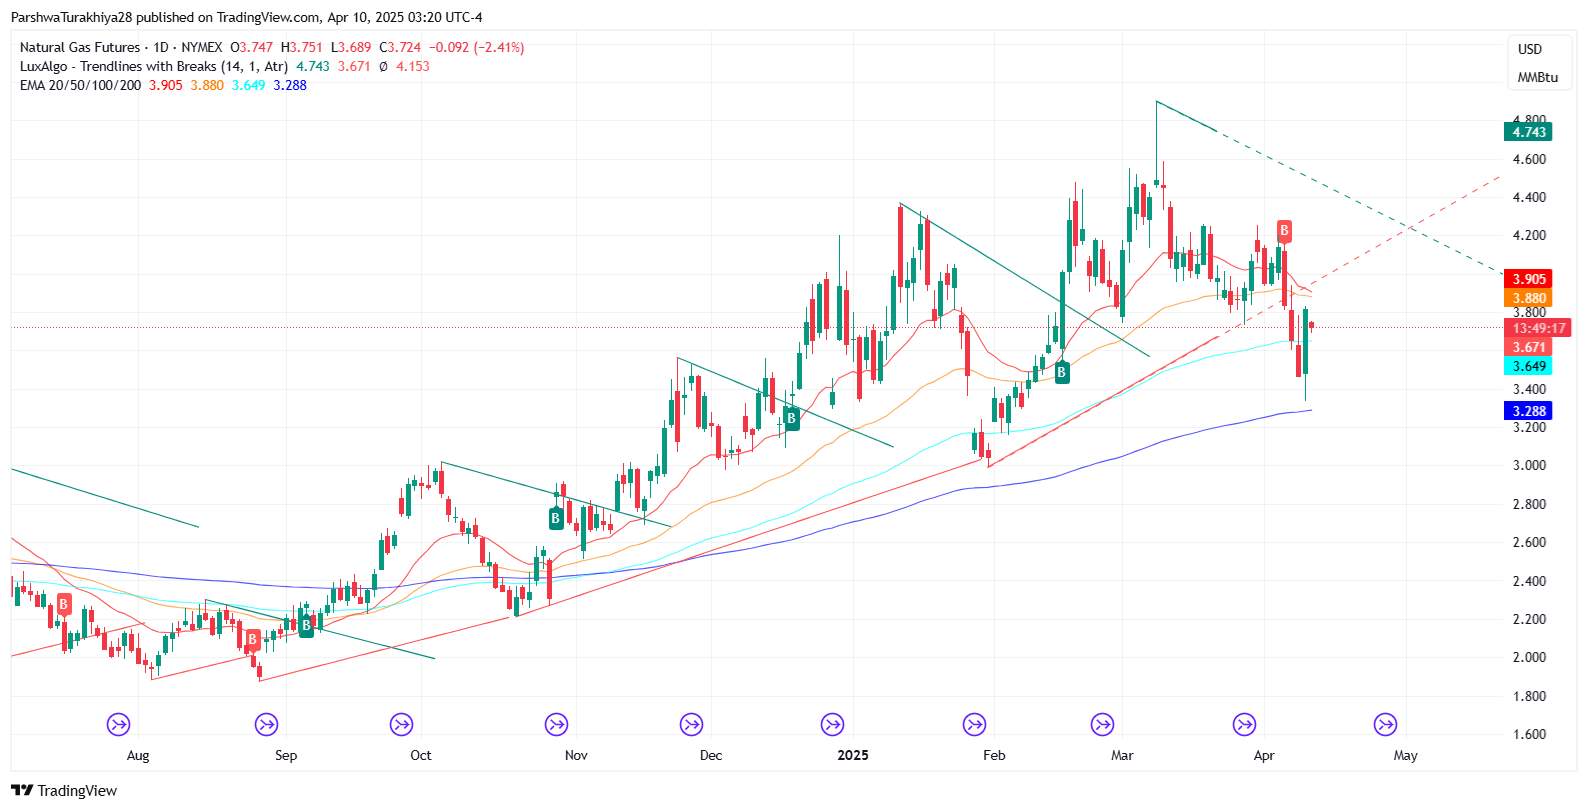The width and height of the screenshot is (1588, 810).
Task: Click the EMA legend value 3.880
Action: pyautogui.click(x=207, y=85)
